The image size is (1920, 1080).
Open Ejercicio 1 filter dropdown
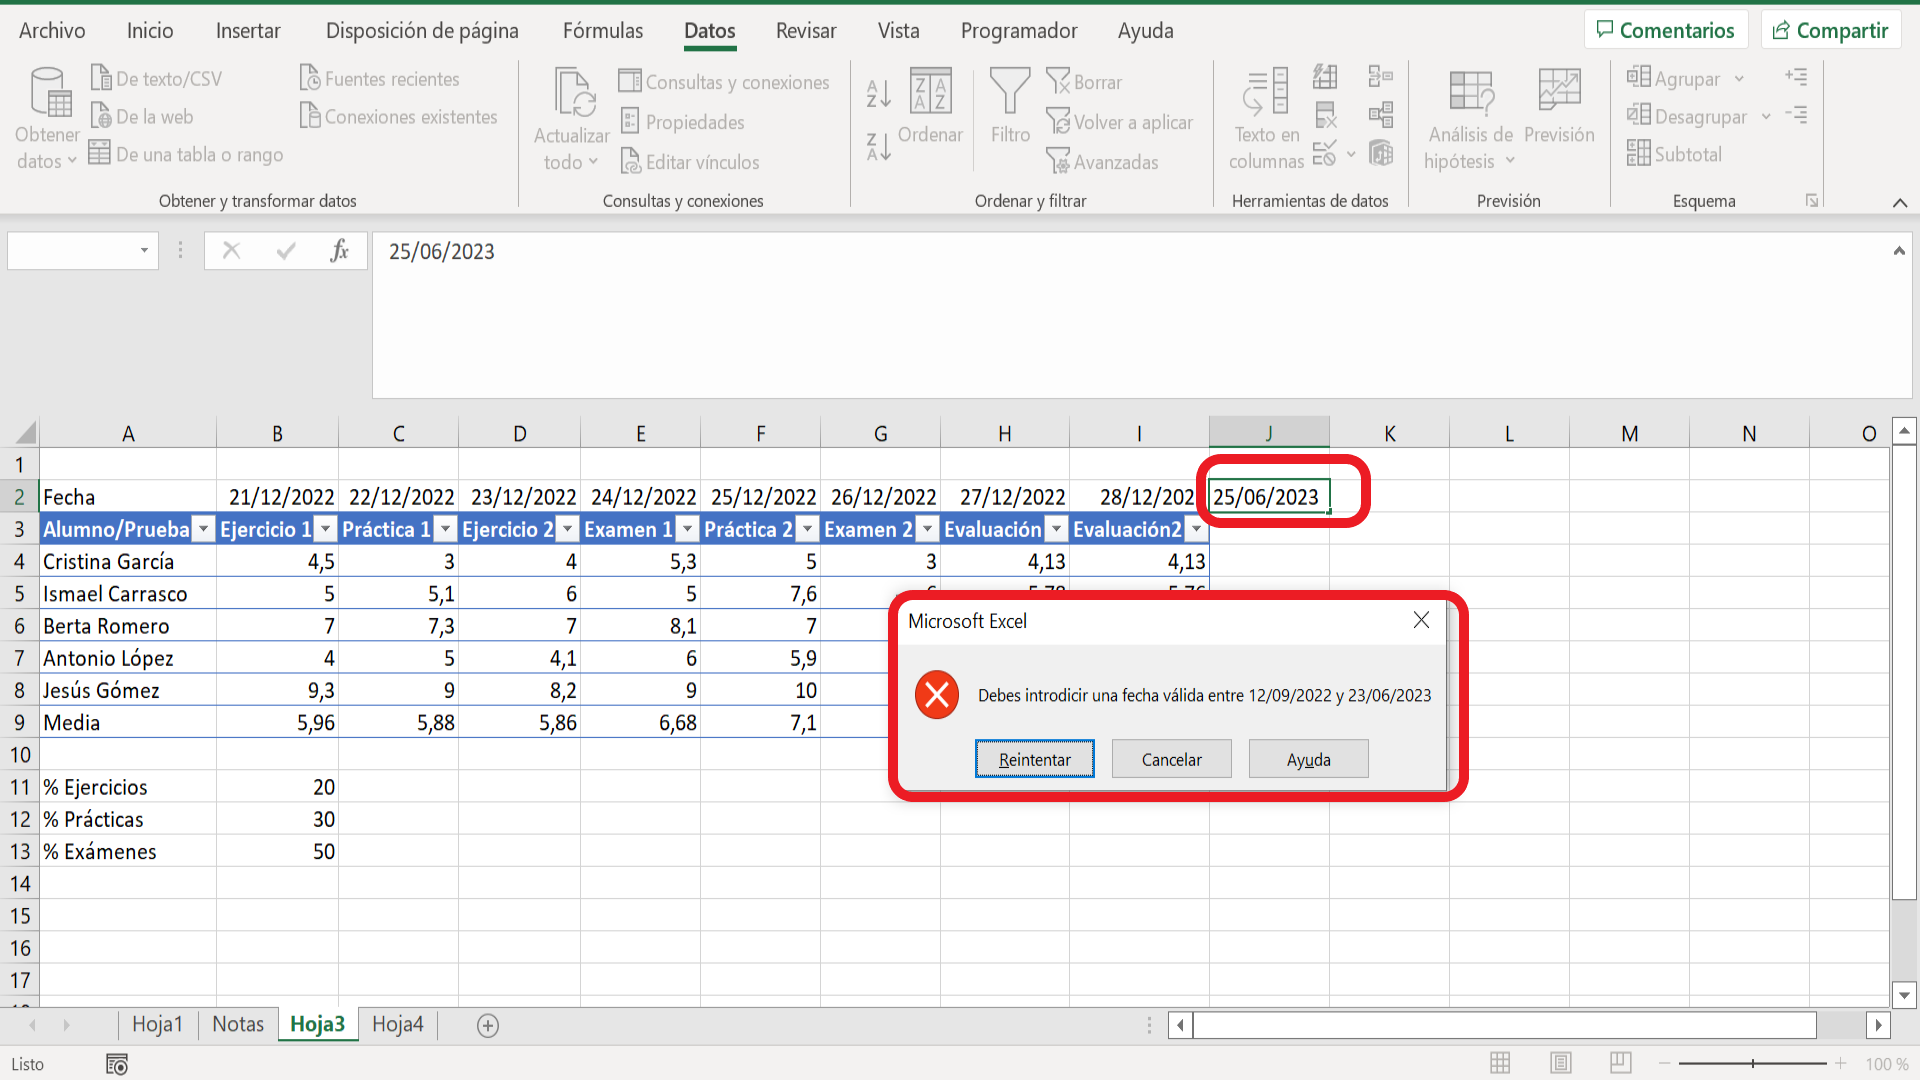325,530
